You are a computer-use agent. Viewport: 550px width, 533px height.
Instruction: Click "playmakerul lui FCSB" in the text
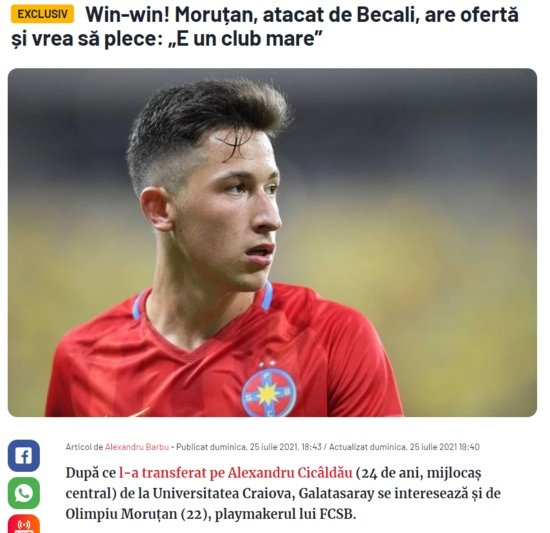point(283,514)
